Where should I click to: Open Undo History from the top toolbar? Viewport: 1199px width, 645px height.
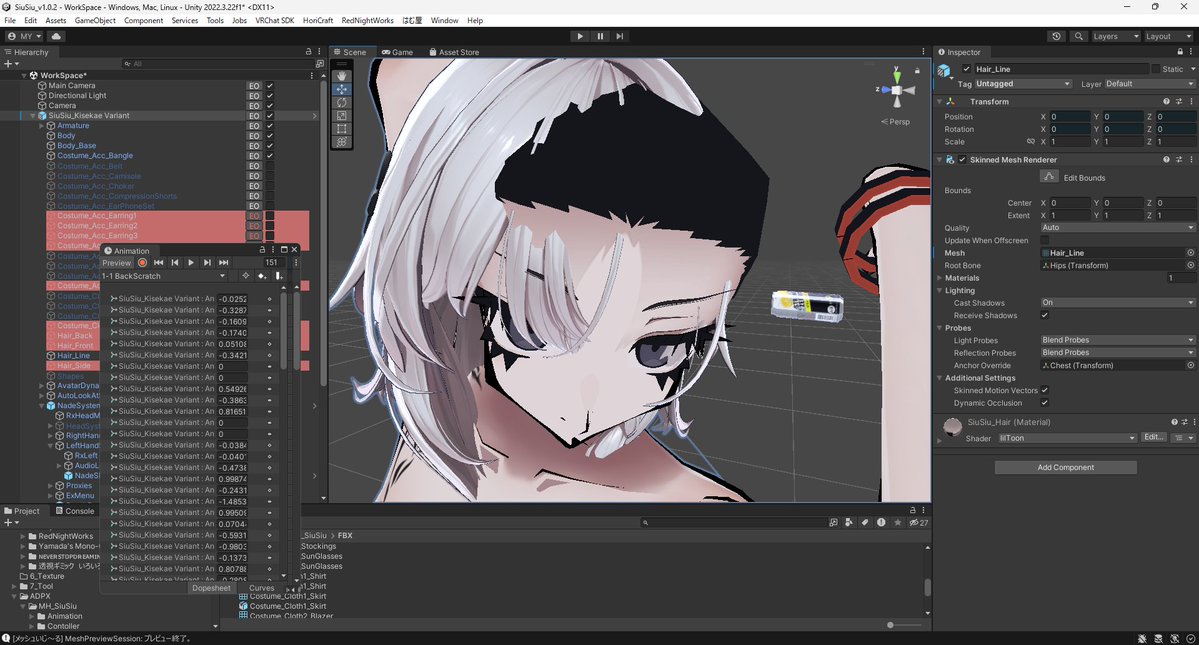(1056, 36)
